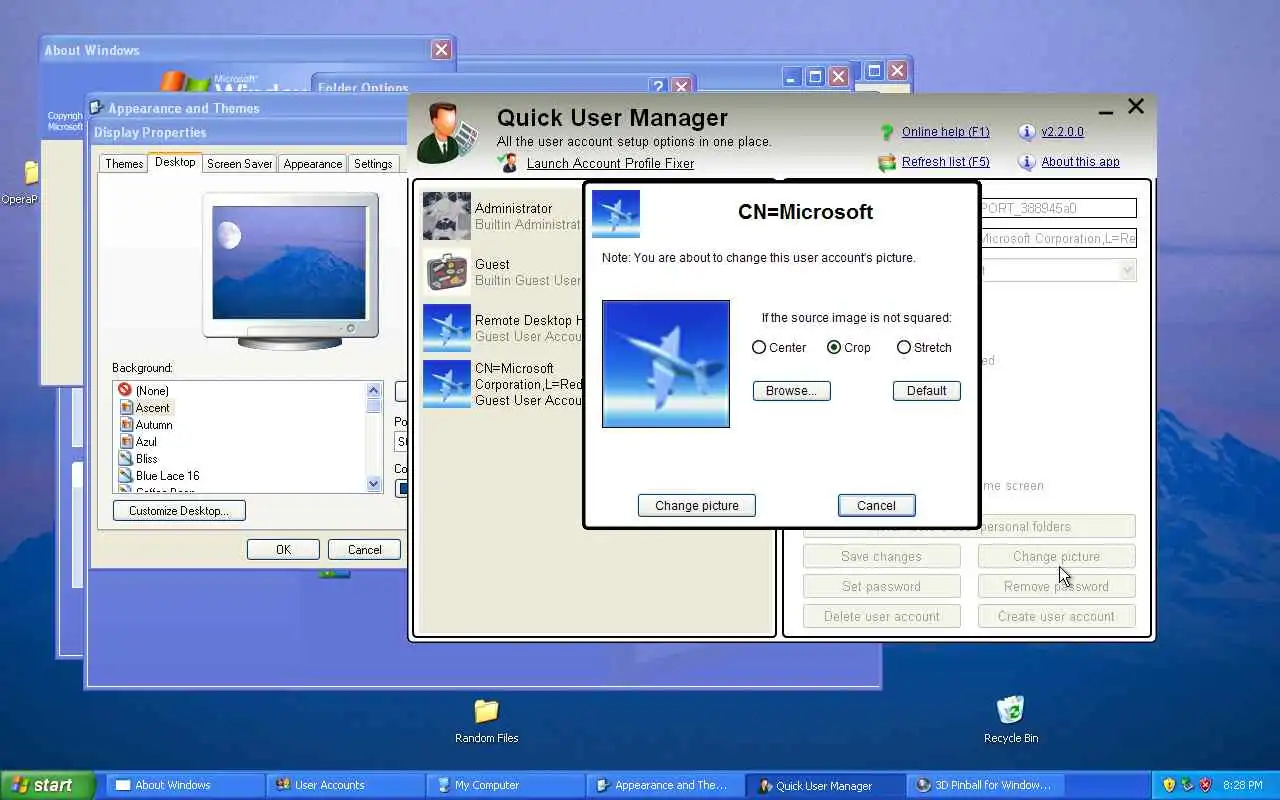Image resolution: width=1280 pixels, height=800 pixels.
Task: Open the Start menu
Action: [x=47, y=785]
